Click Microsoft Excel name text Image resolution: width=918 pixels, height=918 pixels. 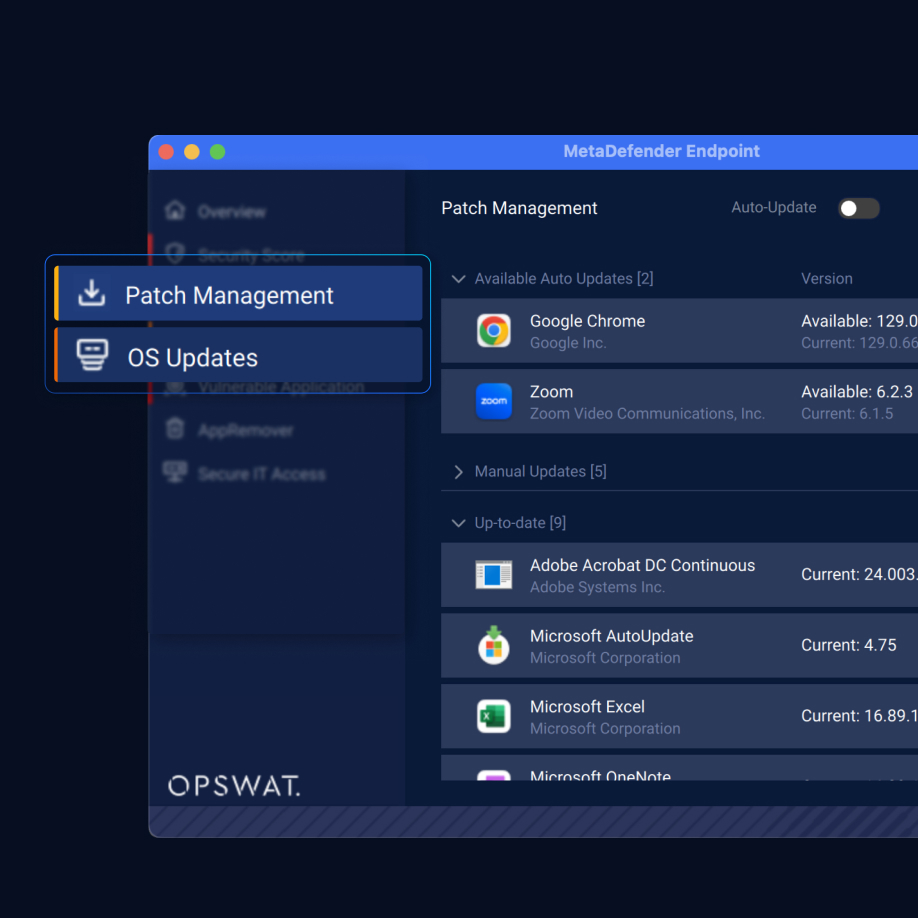587,707
